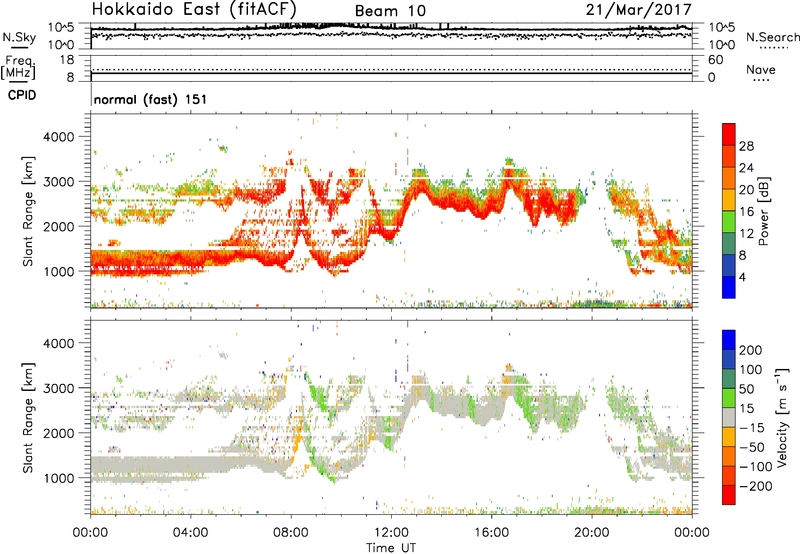Viewport: 800px width, 554px height.
Task: Pick the light green segment of velocity colorbar
Action: point(729,398)
